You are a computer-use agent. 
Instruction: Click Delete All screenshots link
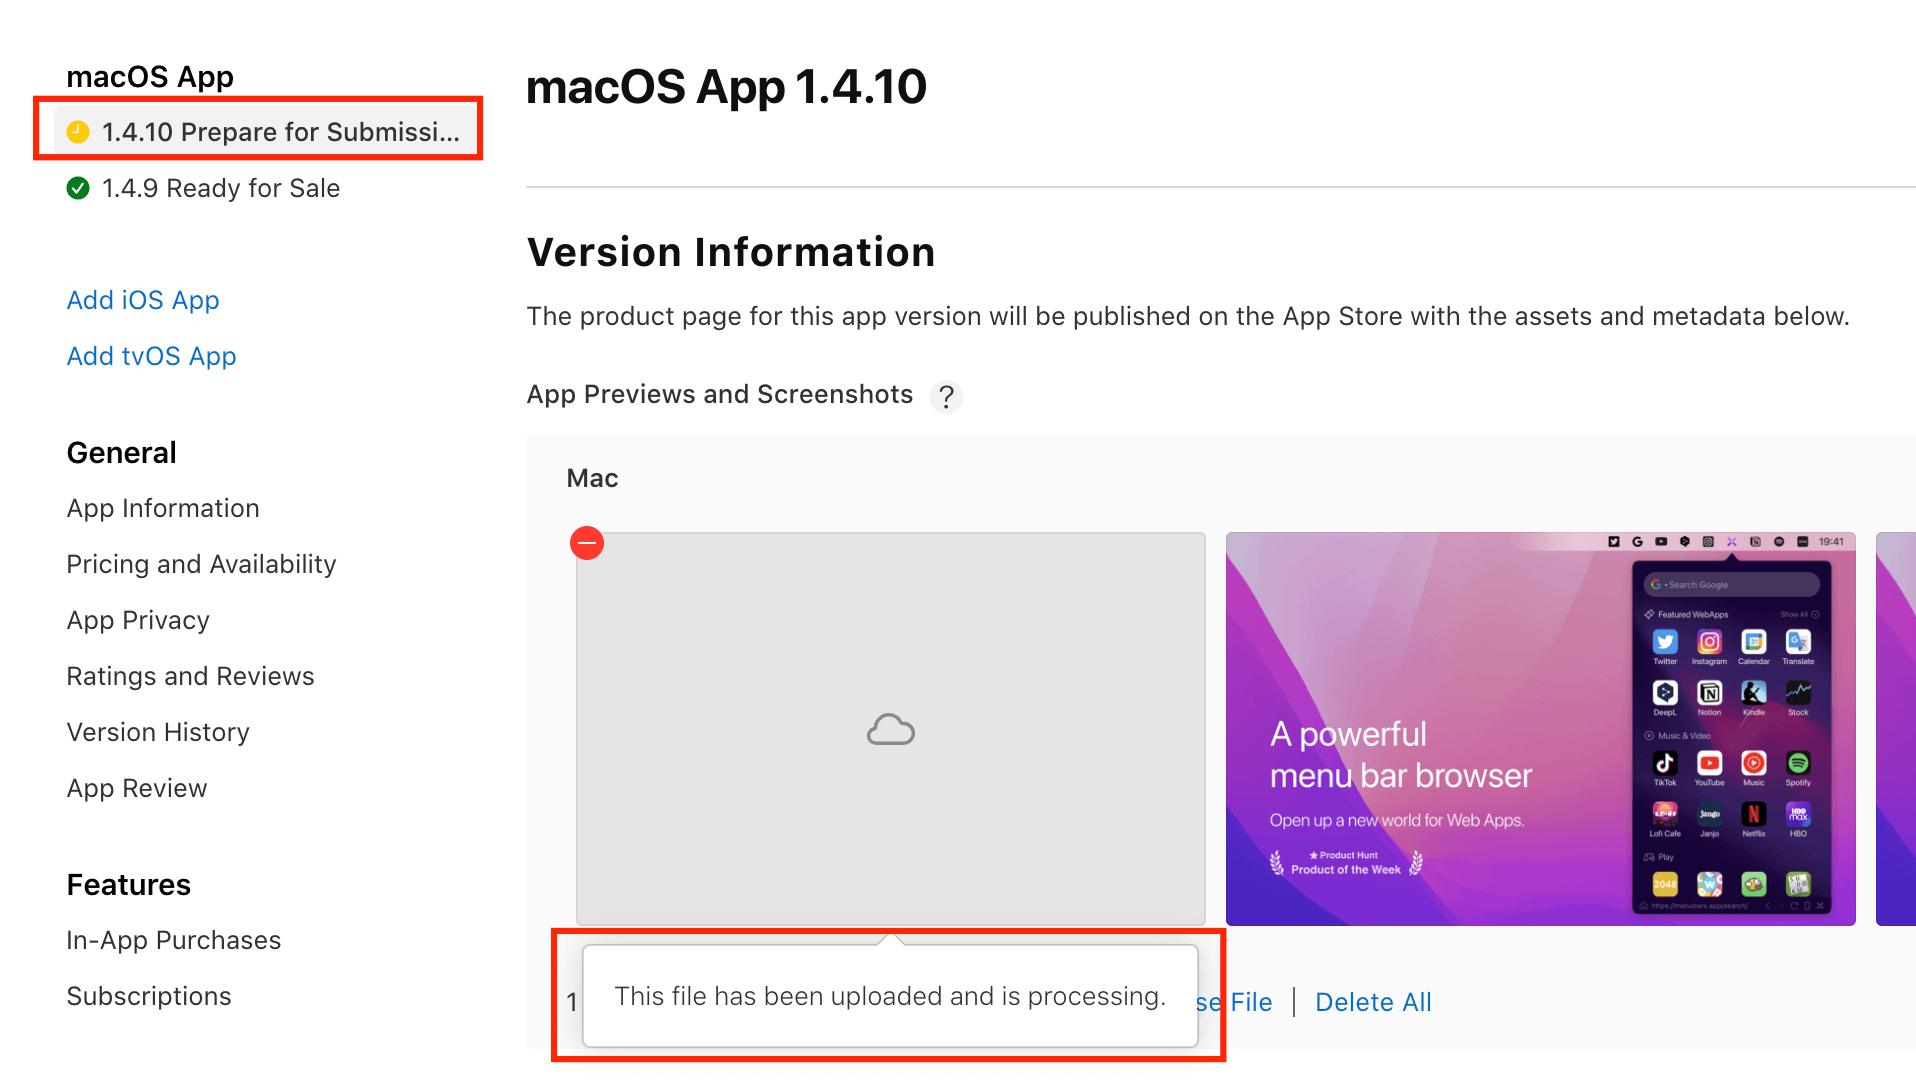(1373, 1002)
